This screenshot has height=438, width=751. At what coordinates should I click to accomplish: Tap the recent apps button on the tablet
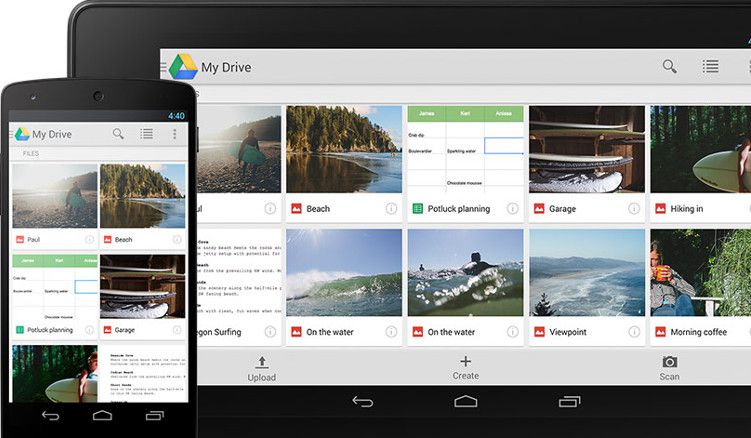(569, 401)
